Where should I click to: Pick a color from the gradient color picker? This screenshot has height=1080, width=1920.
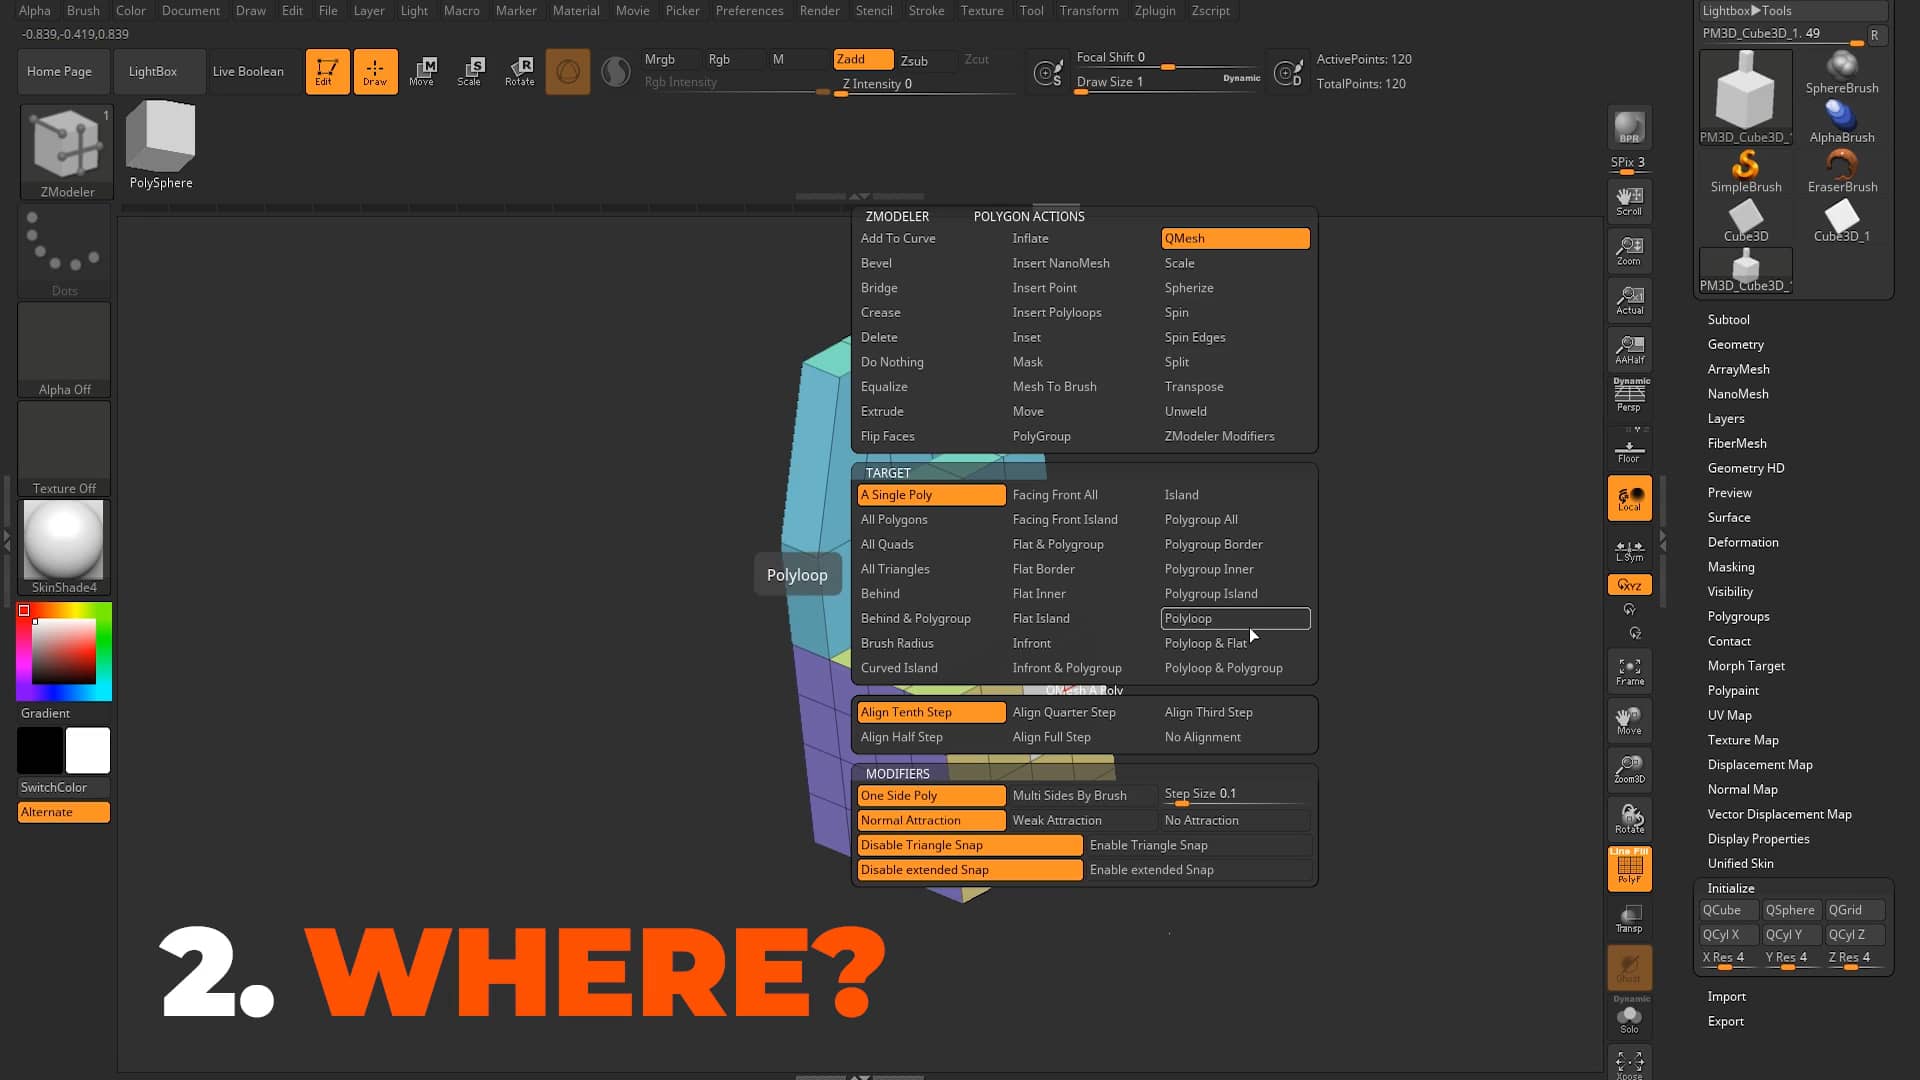point(63,650)
